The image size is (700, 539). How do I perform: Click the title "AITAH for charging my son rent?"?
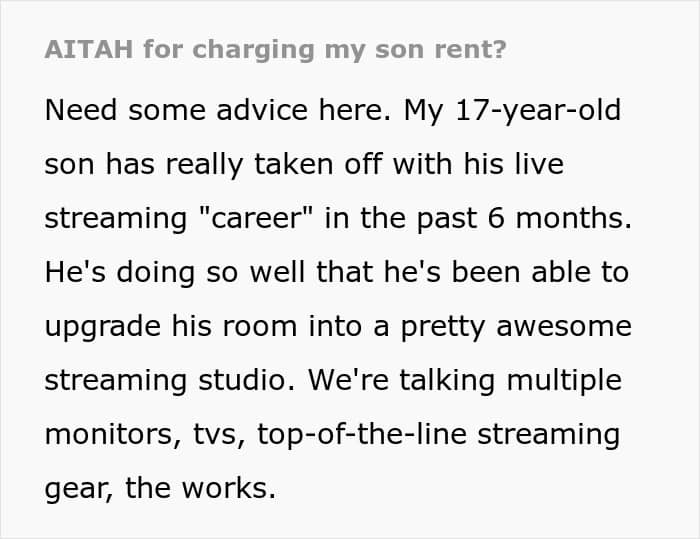coord(275,51)
